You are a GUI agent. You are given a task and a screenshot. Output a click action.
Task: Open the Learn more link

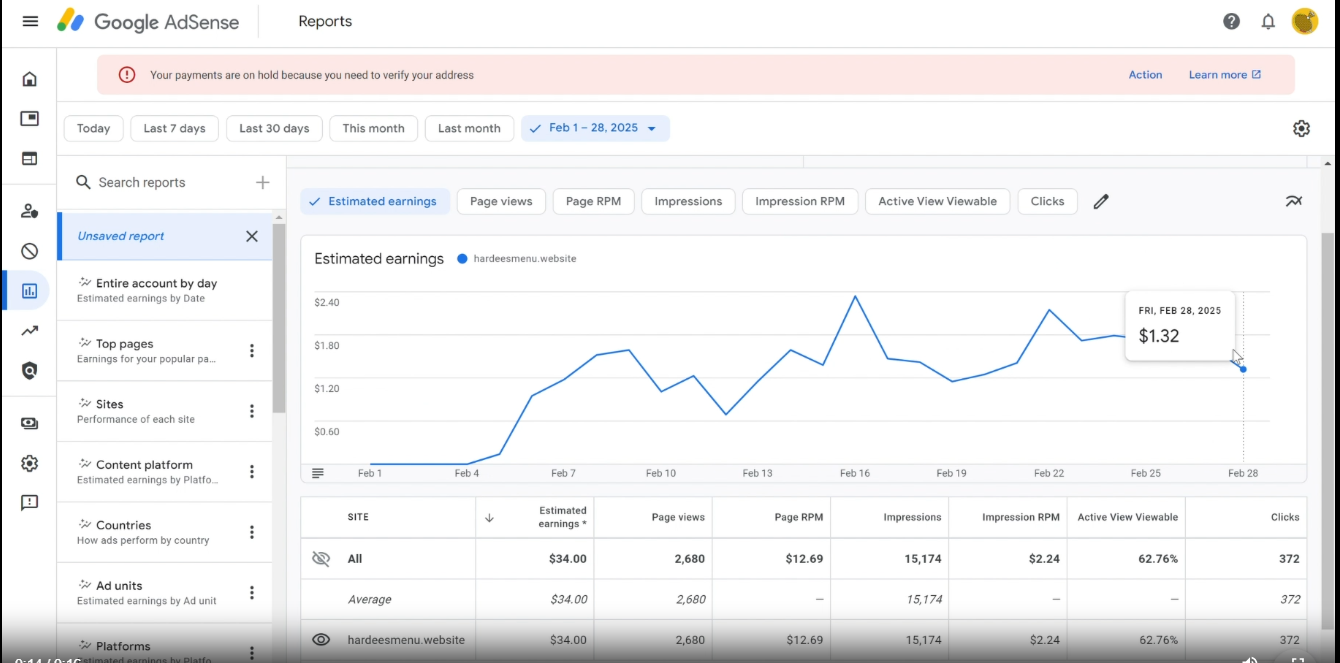(1225, 75)
